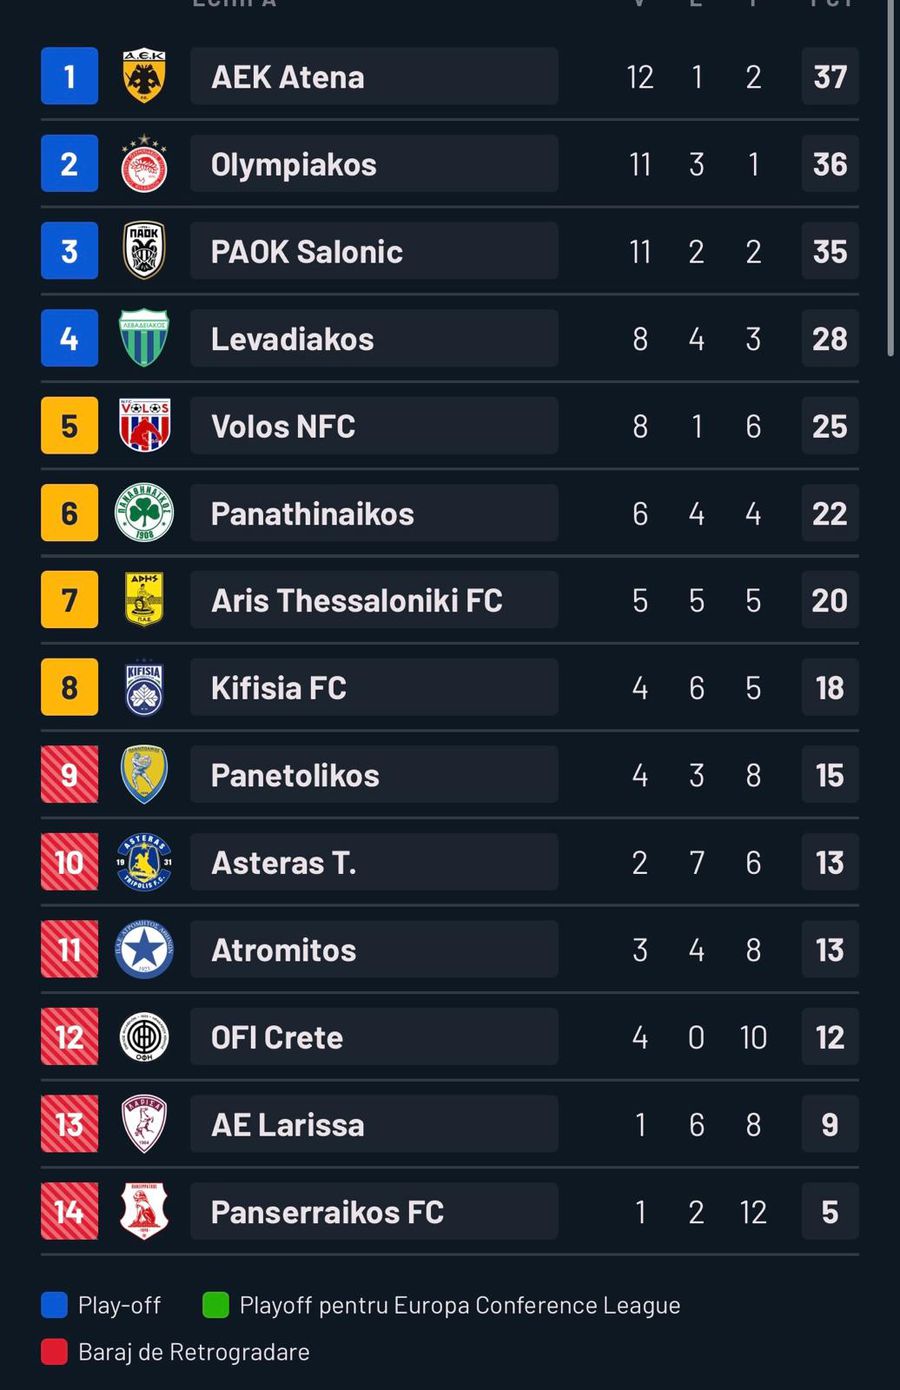Screen dimensions: 900x1390
Task: Tap the Volos NFC club logo
Action: pyautogui.click(x=144, y=426)
